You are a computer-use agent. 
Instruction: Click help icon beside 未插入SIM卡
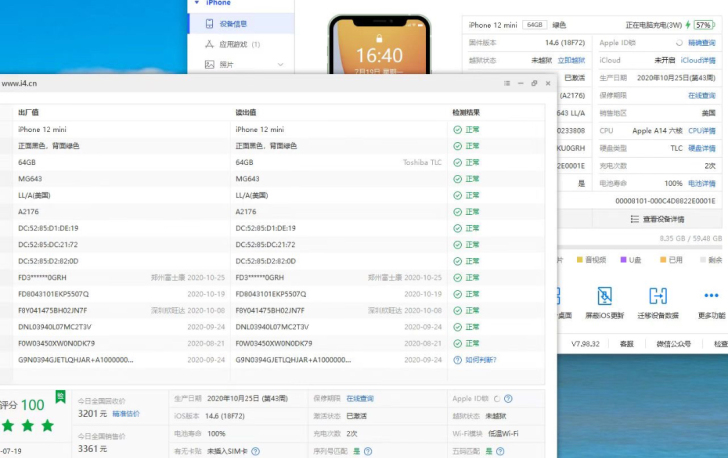[255, 451]
